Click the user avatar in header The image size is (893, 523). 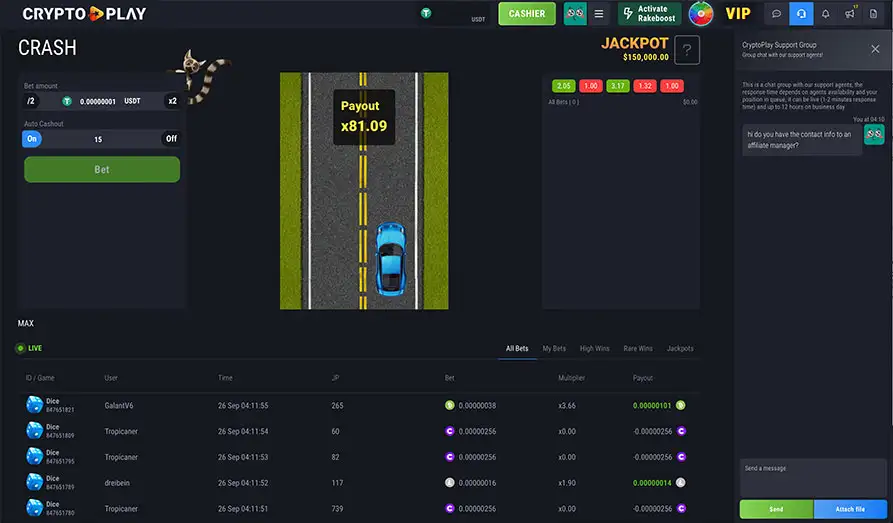tap(575, 14)
